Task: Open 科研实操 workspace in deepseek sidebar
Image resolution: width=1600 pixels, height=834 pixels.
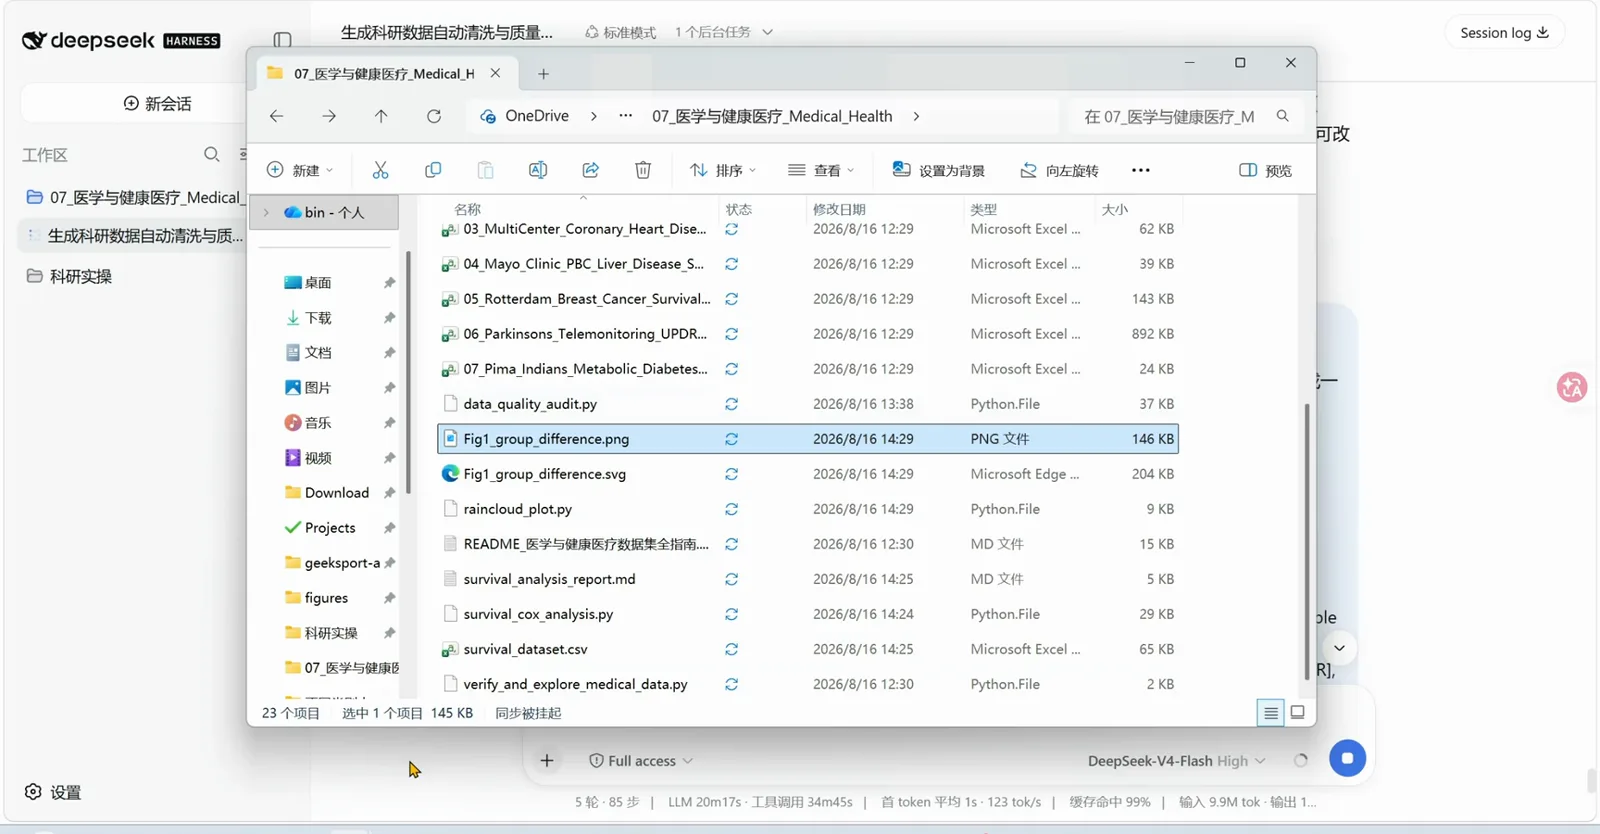Action: point(81,276)
